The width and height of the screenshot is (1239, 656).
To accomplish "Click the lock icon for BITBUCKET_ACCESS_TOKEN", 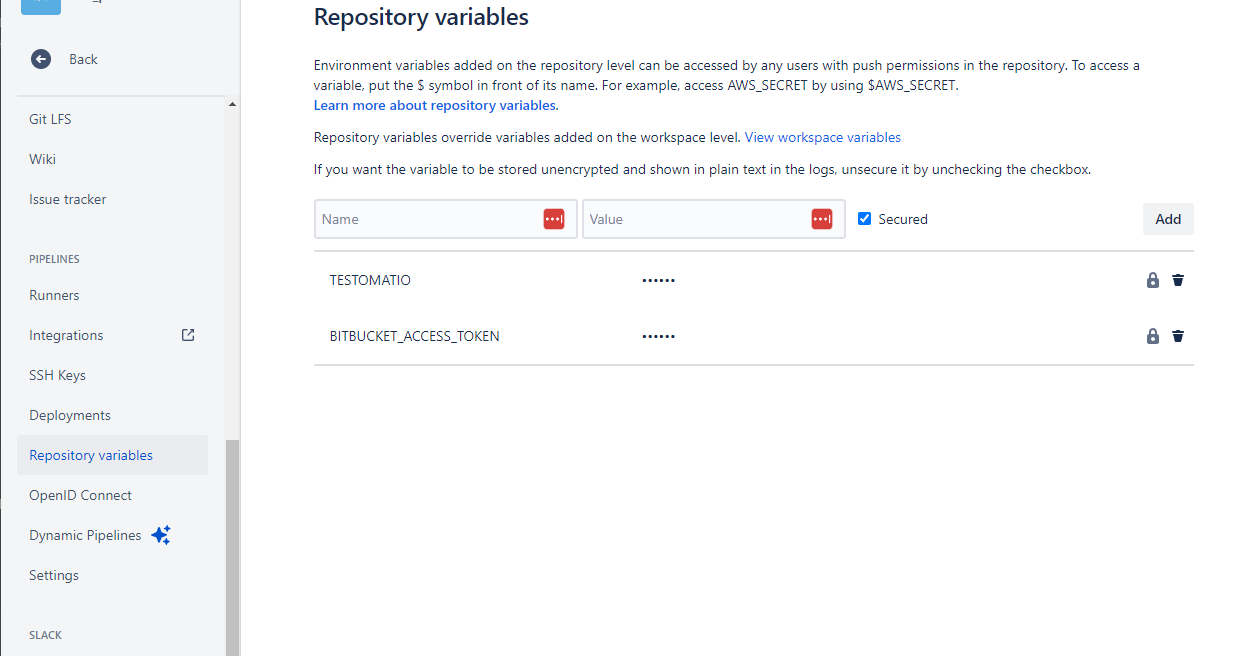I will pyautogui.click(x=1153, y=336).
